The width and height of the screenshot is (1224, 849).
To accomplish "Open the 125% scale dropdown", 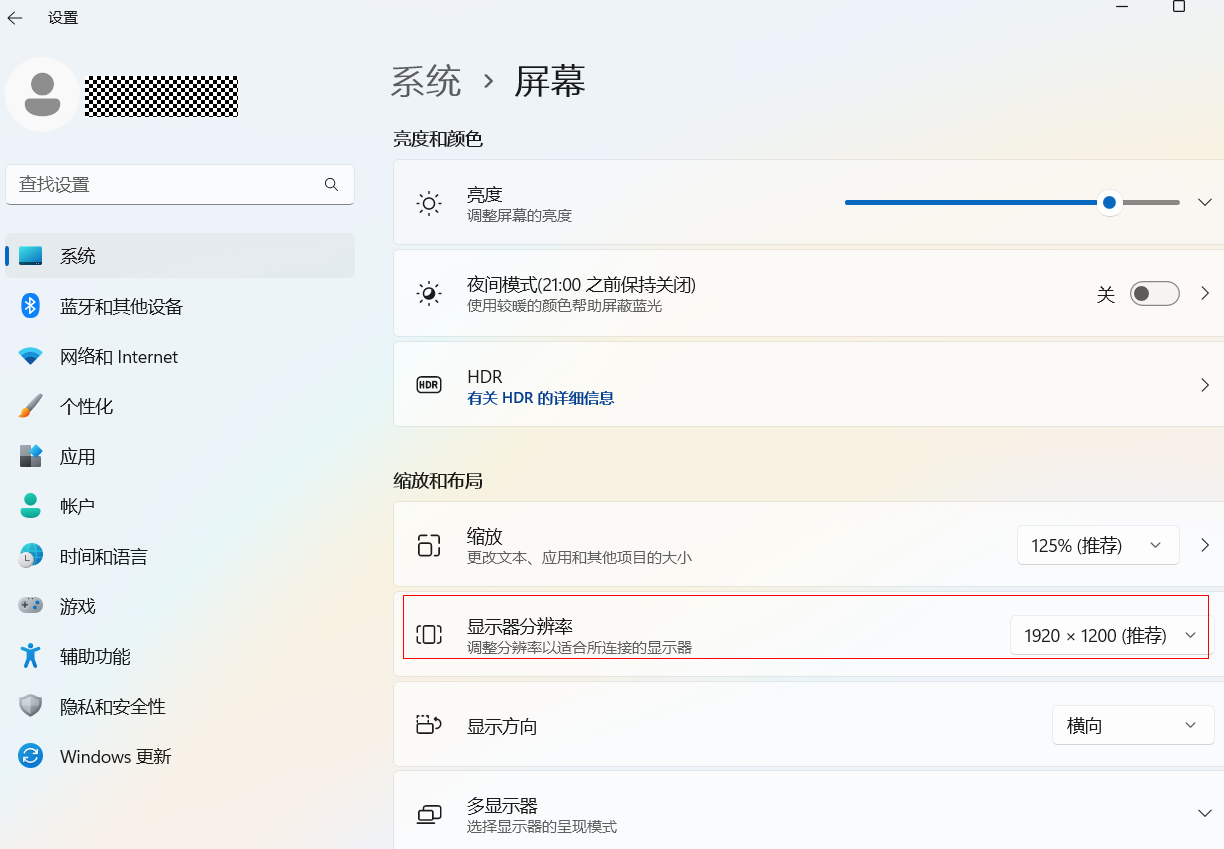I will point(1097,545).
